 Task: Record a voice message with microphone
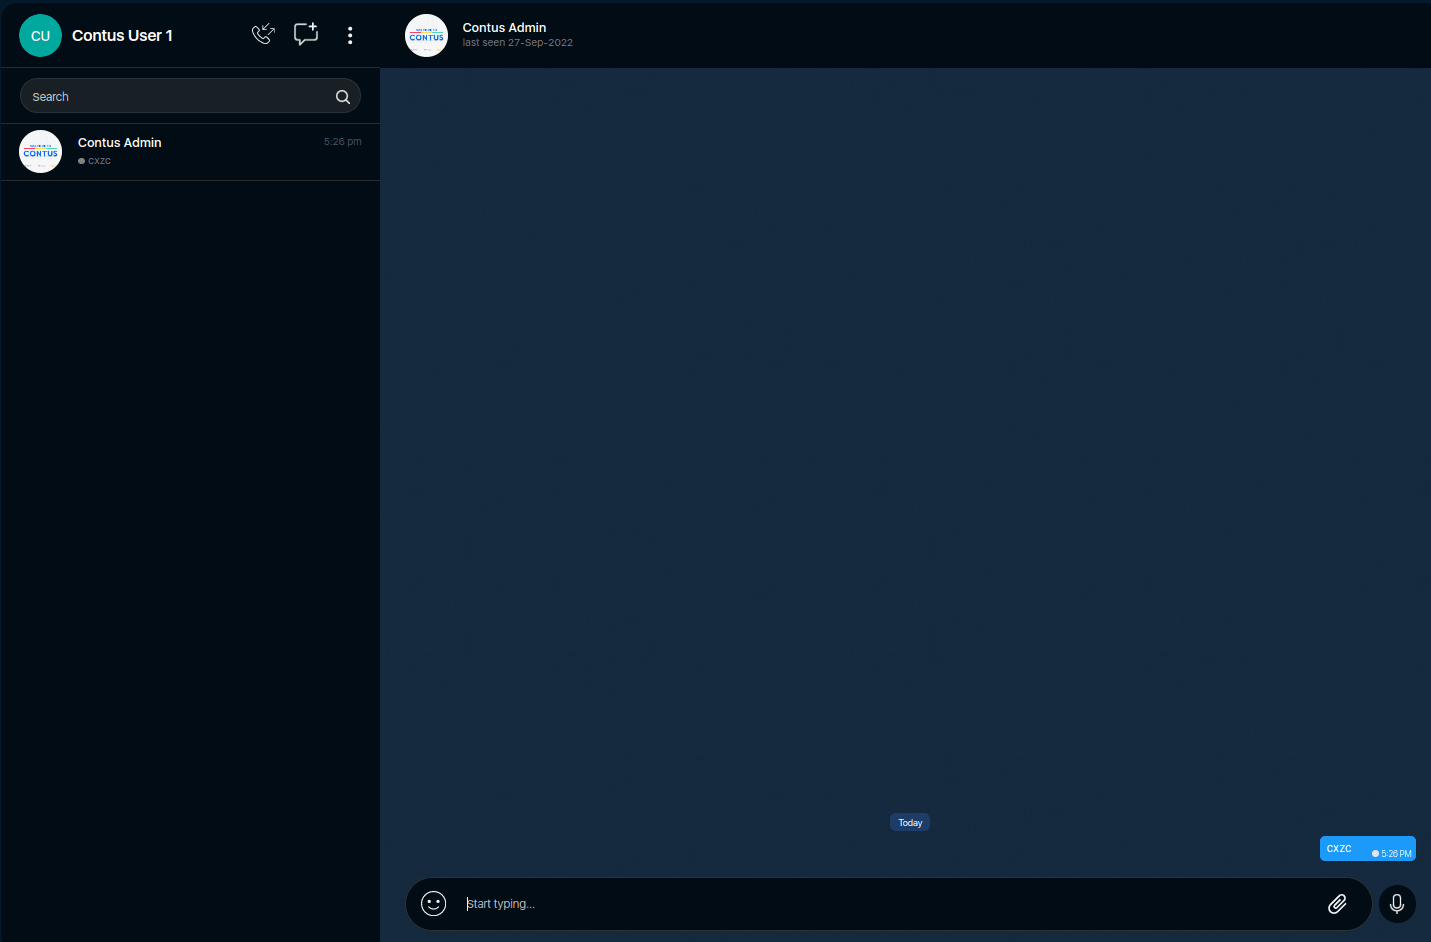pos(1397,904)
